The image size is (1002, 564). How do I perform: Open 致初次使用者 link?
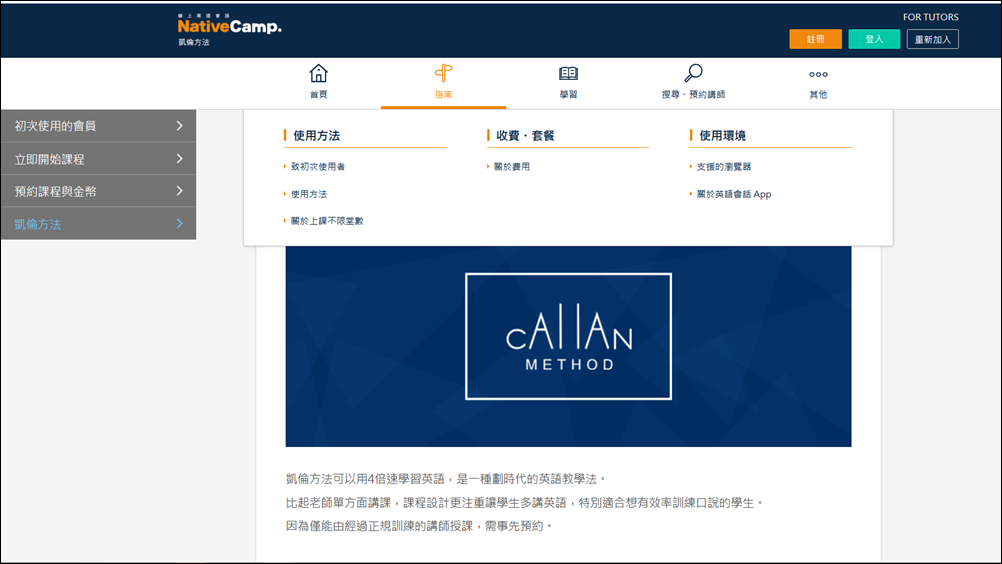[x=318, y=167]
